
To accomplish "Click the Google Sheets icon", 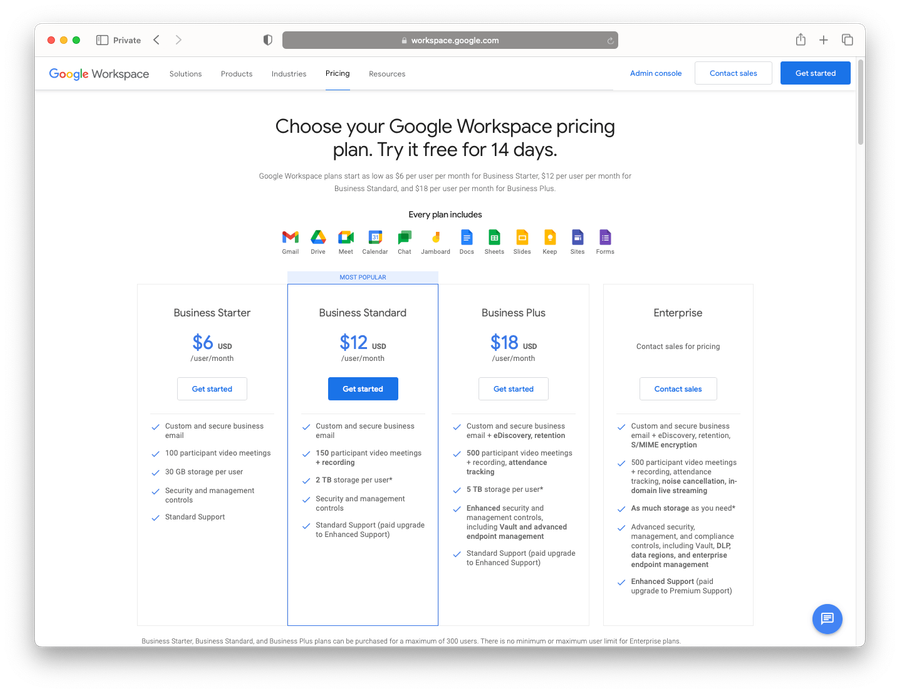I will coord(494,237).
